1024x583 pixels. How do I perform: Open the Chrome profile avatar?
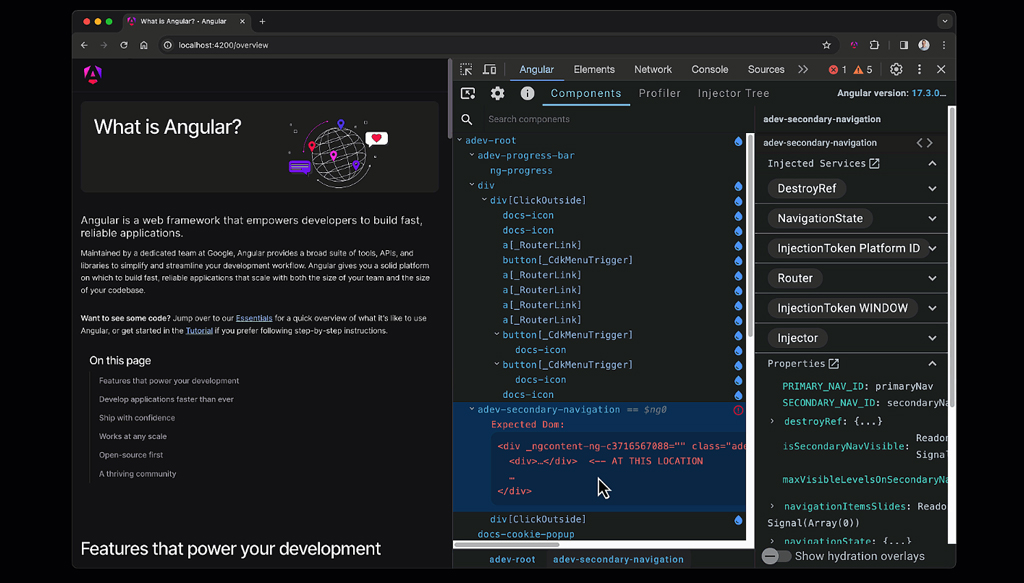click(923, 45)
